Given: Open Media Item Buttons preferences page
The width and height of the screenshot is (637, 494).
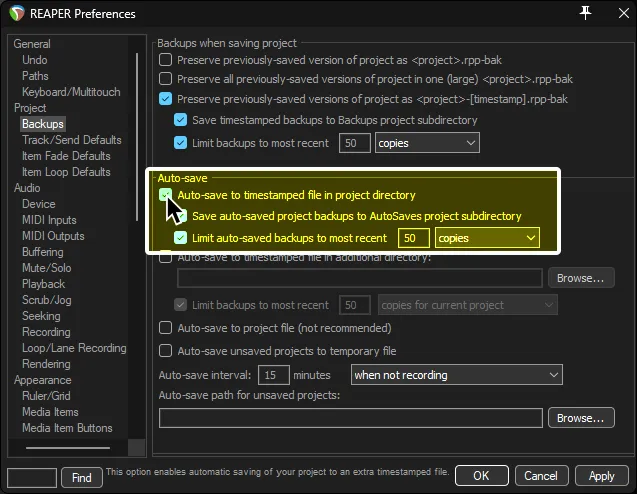Looking at the screenshot, I should [67, 428].
